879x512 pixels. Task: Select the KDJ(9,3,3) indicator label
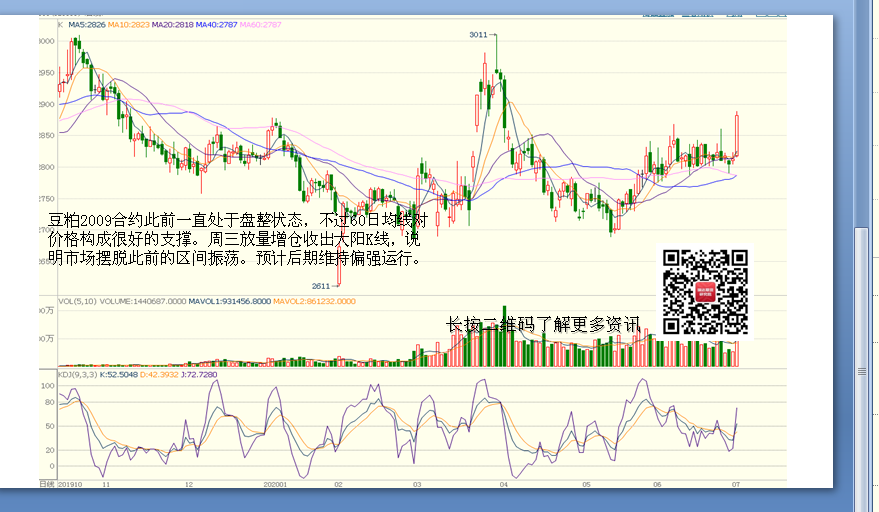(79, 374)
